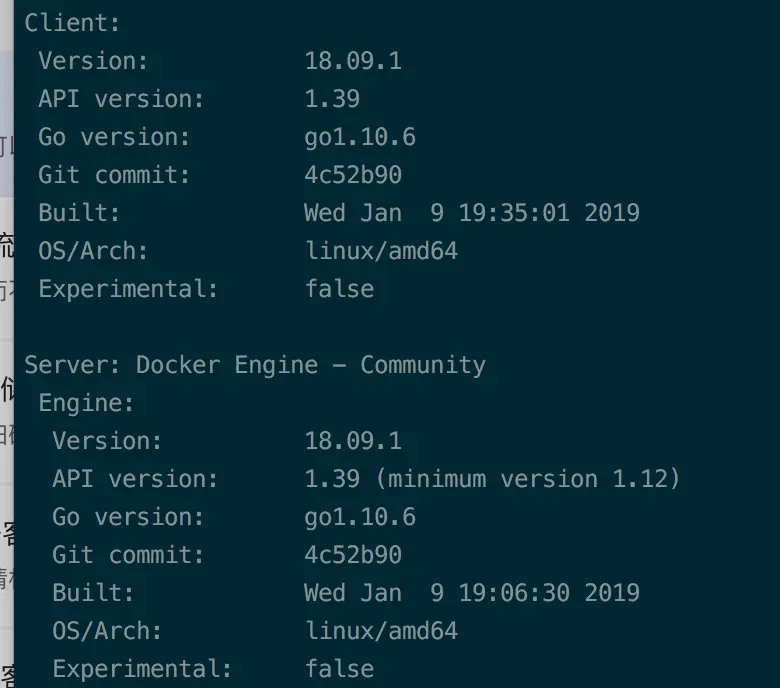
Task: Click the Client version number 18.09.1
Action: pos(353,61)
